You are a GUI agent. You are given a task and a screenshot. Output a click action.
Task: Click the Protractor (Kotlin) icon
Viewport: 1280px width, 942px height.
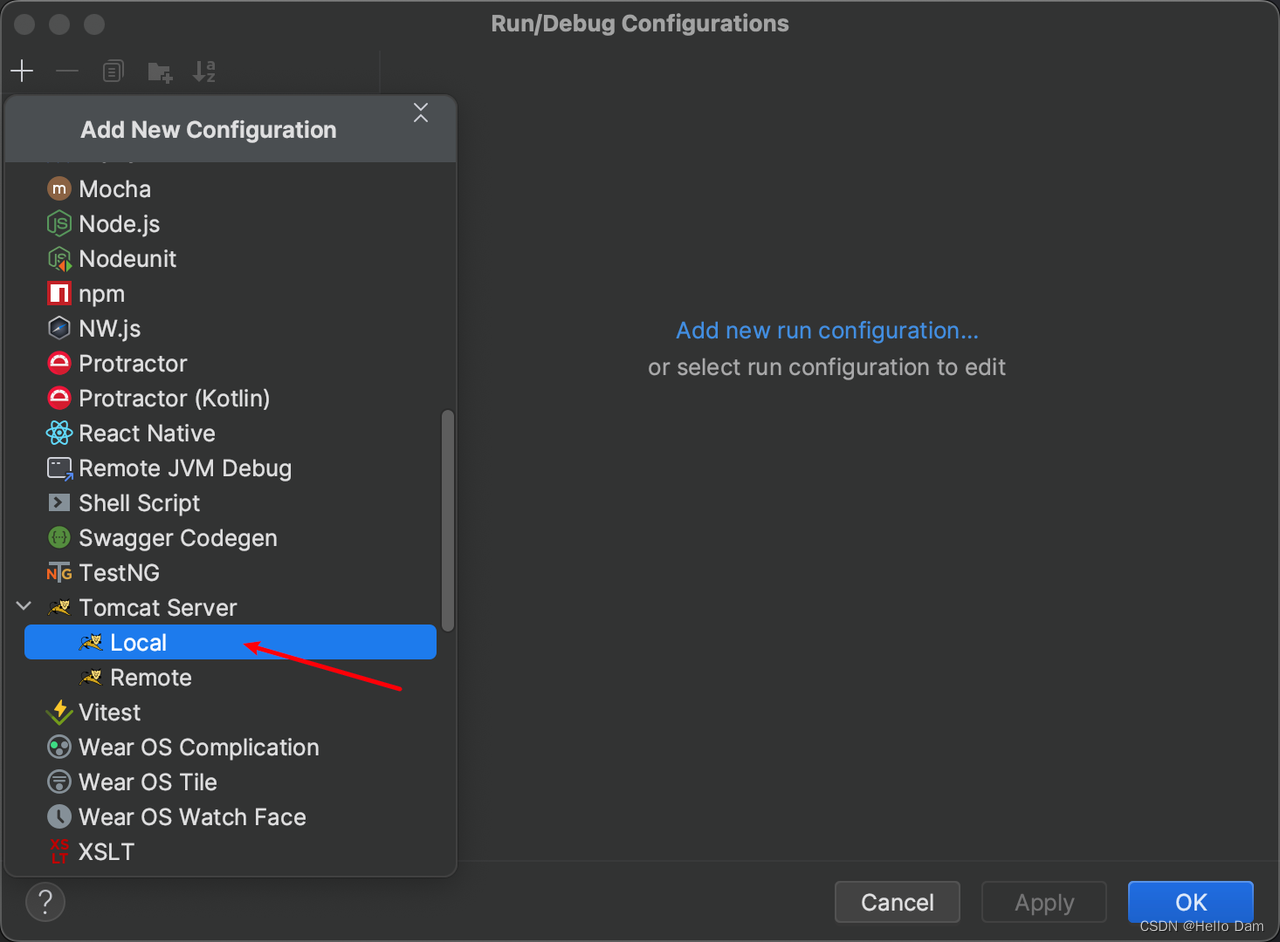(60, 398)
